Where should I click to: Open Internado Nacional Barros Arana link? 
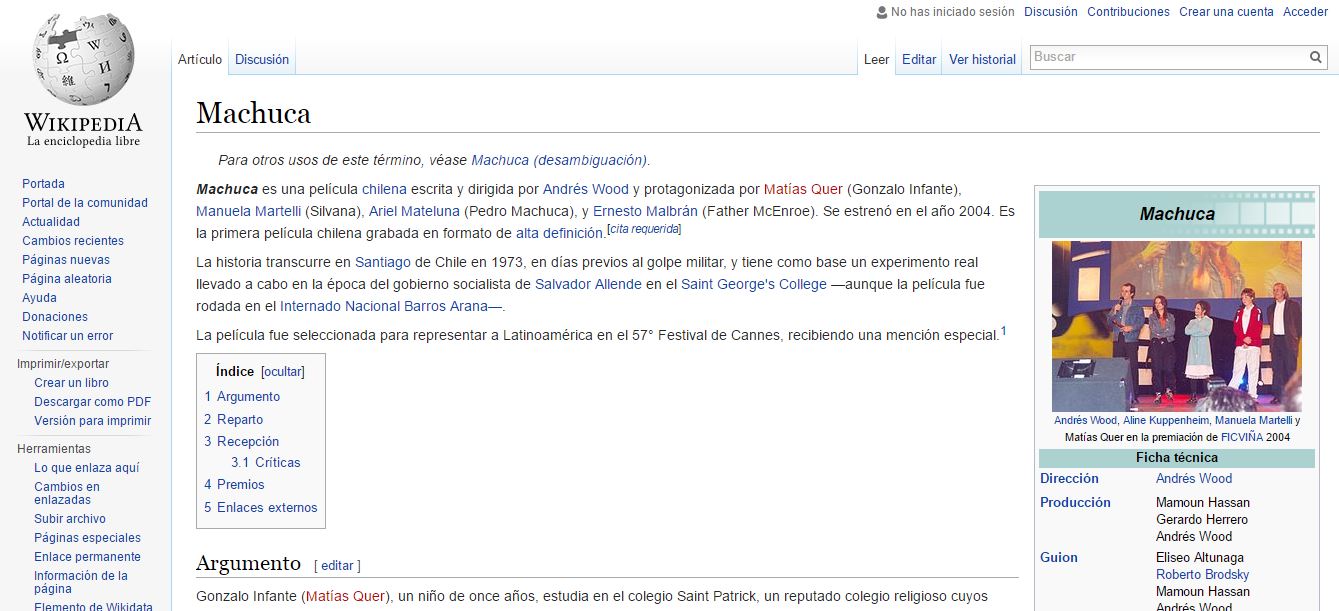coord(390,306)
